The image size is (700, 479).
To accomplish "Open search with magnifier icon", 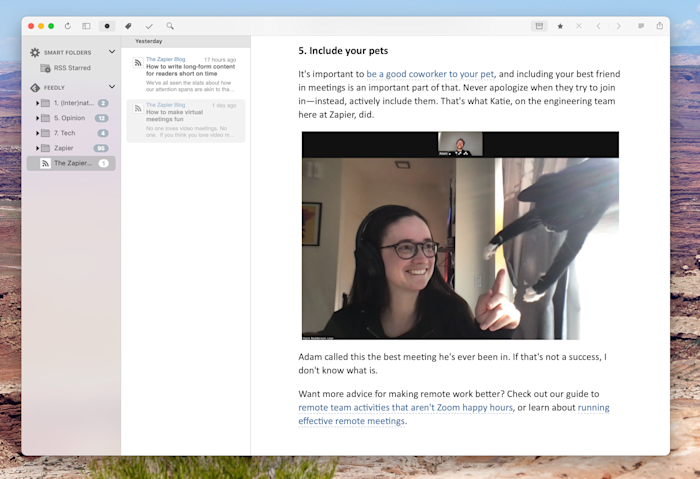I will coord(170,26).
